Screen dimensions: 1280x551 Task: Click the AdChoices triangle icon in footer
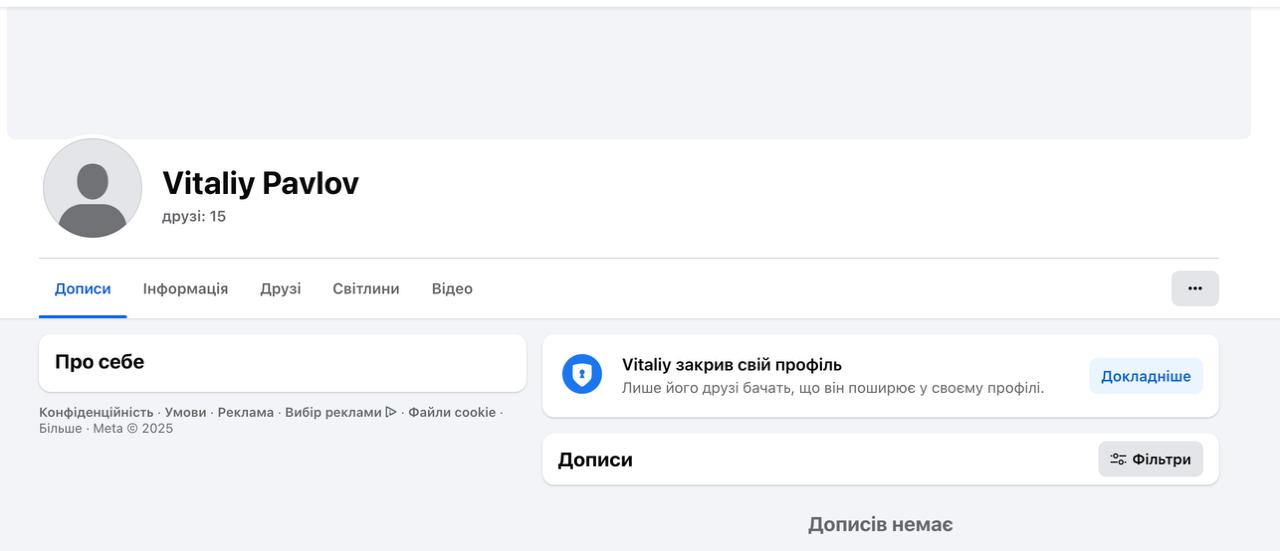(x=391, y=412)
